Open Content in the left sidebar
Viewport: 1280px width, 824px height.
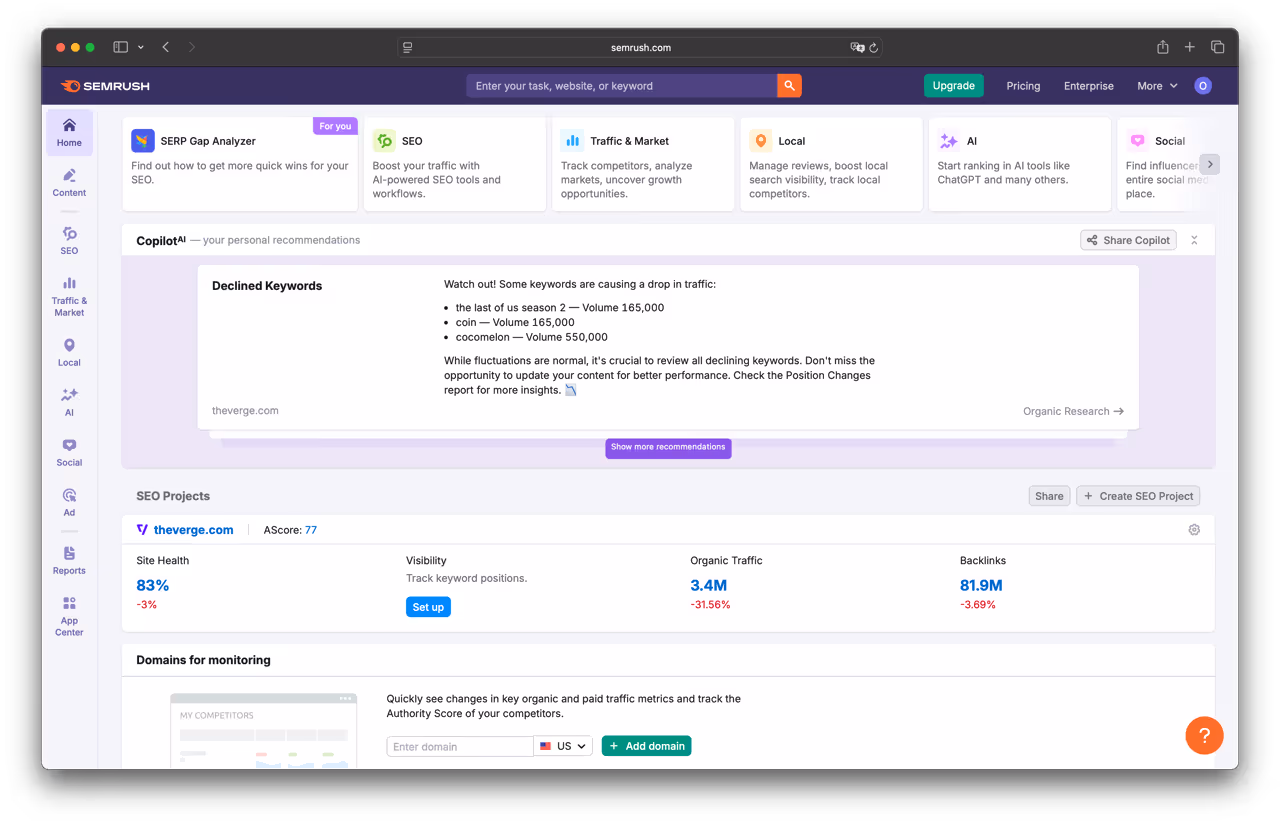coord(69,182)
